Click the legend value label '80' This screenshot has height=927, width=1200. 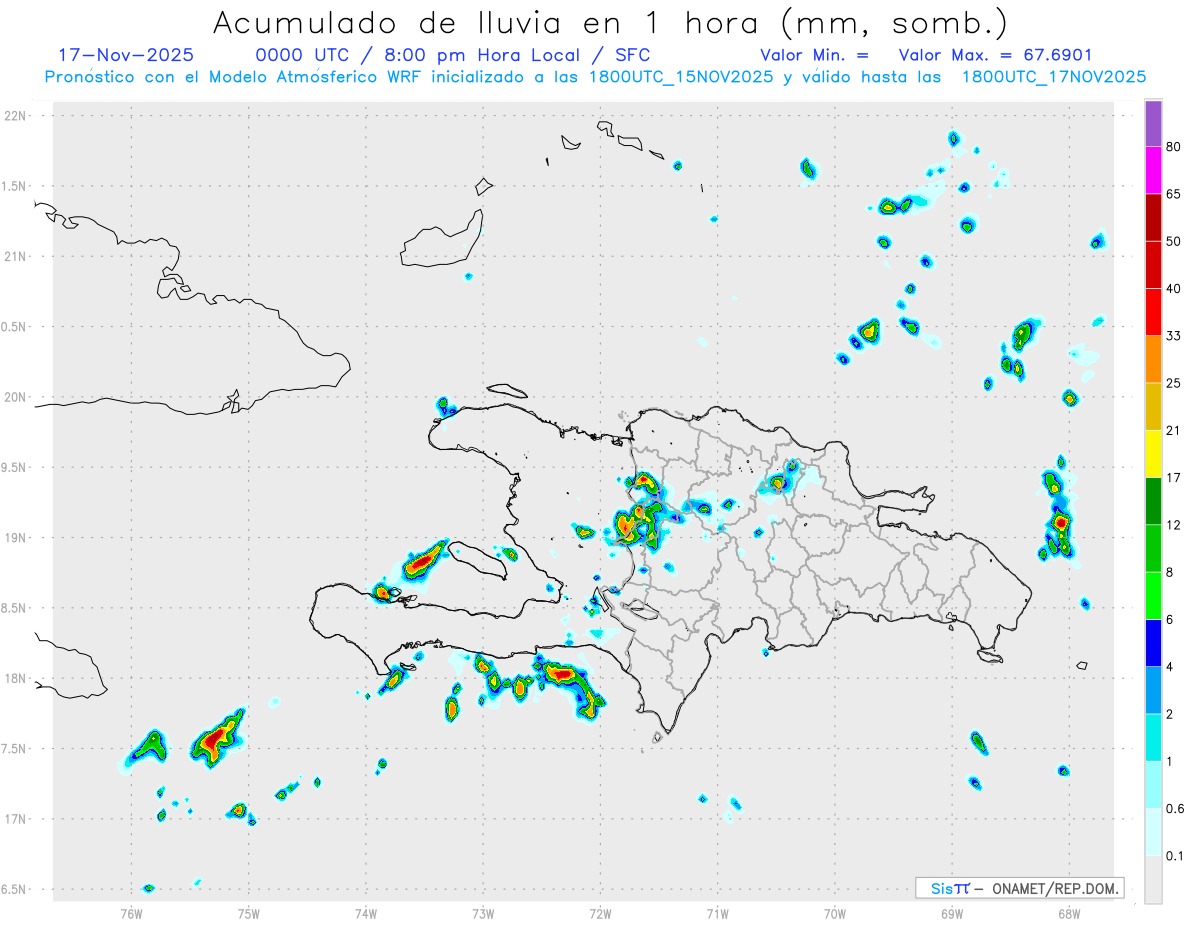[x=1174, y=147]
